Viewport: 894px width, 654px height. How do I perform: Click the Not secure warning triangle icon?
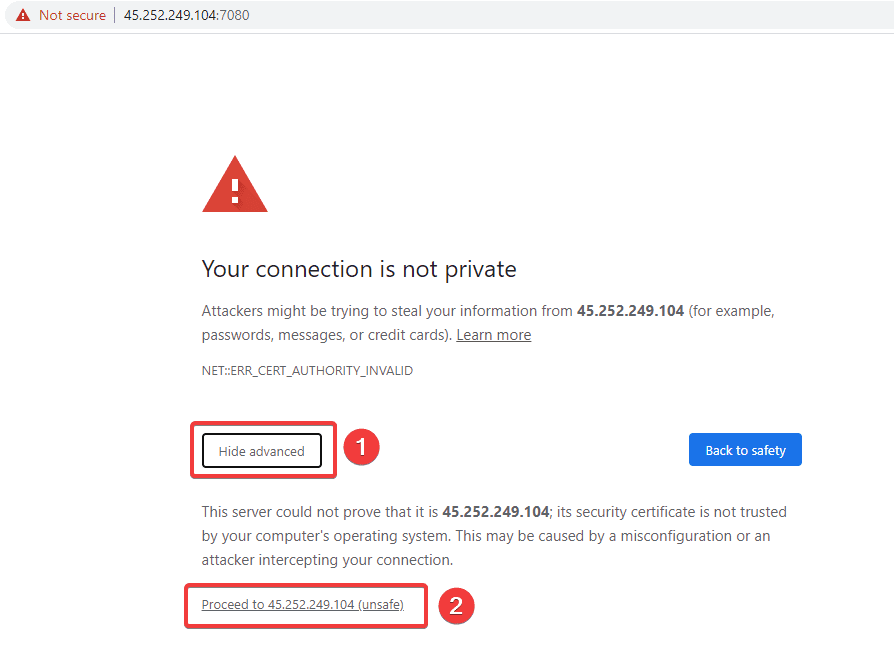tap(23, 15)
